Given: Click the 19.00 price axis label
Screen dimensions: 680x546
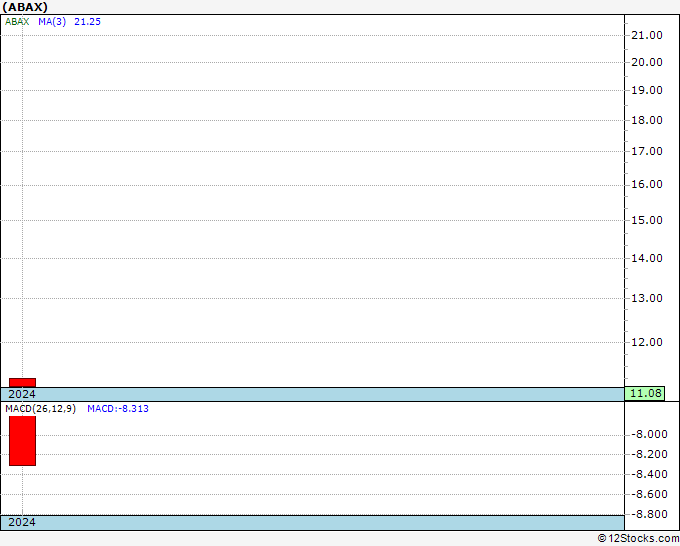Looking at the screenshot, I should click(x=647, y=91).
